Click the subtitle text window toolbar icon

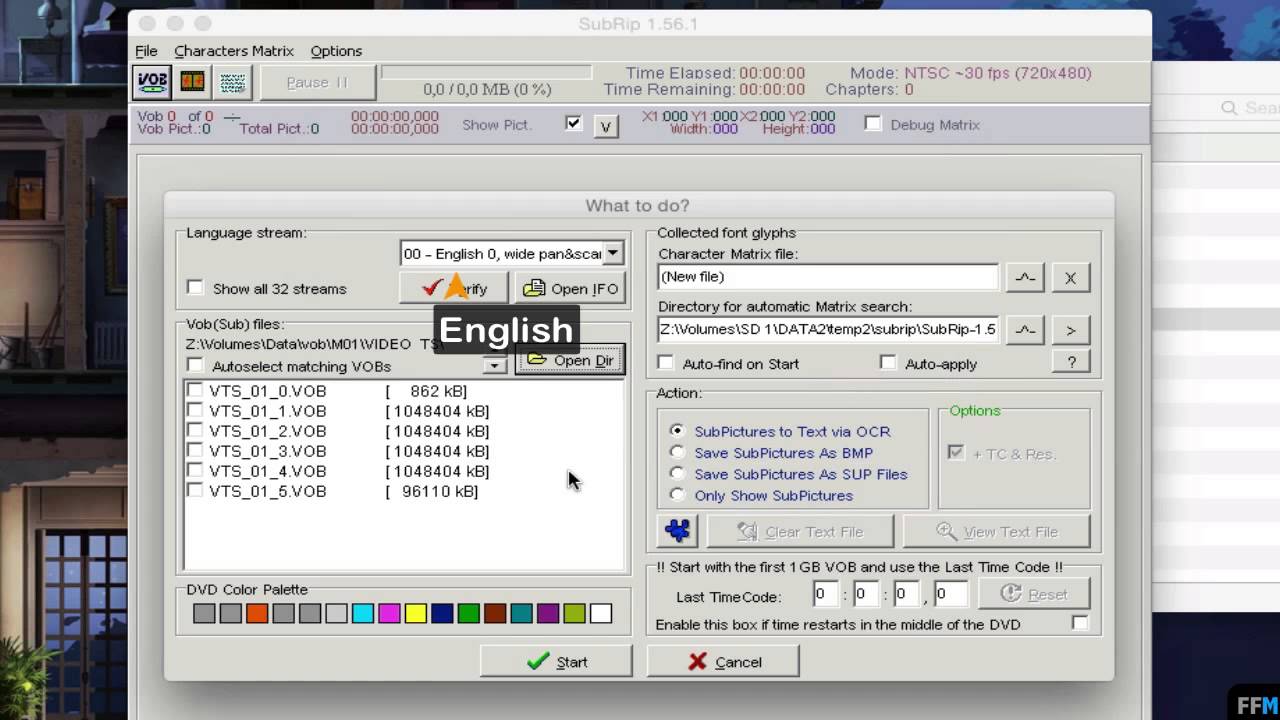click(232, 82)
